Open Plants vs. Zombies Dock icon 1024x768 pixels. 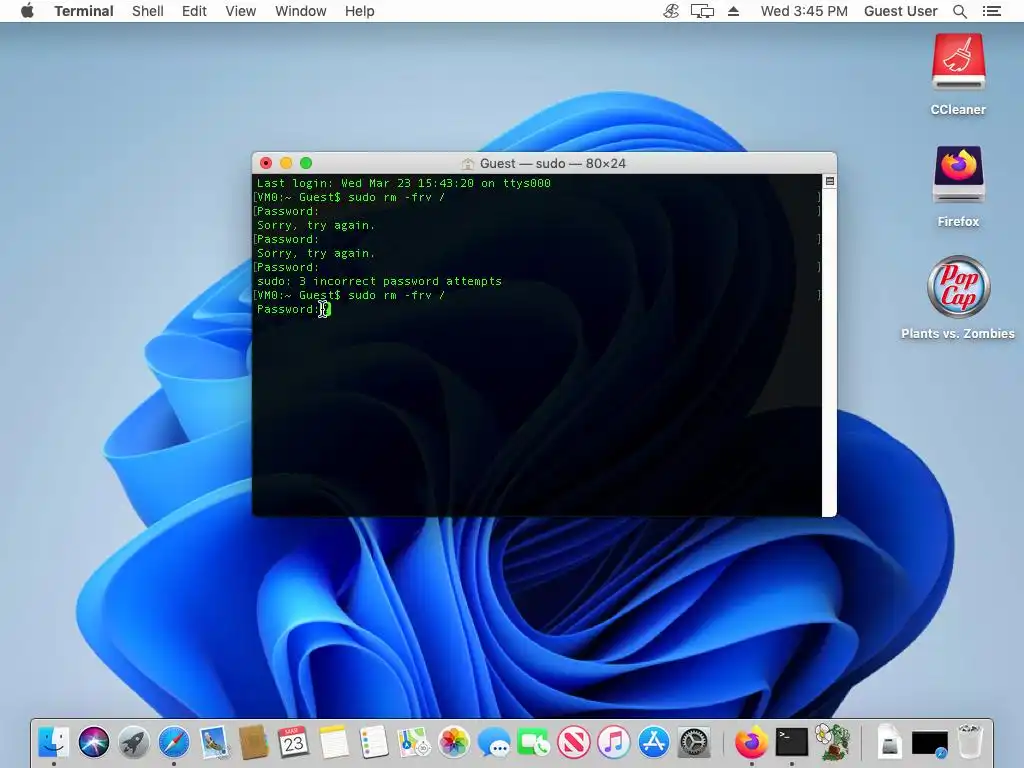pos(832,743)
